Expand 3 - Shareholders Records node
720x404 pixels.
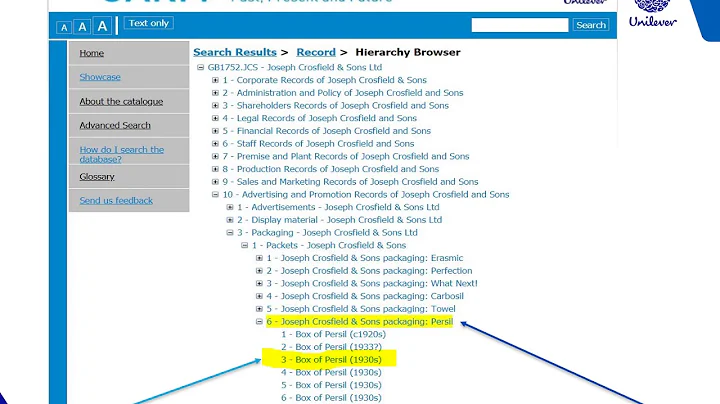(215, 106)
